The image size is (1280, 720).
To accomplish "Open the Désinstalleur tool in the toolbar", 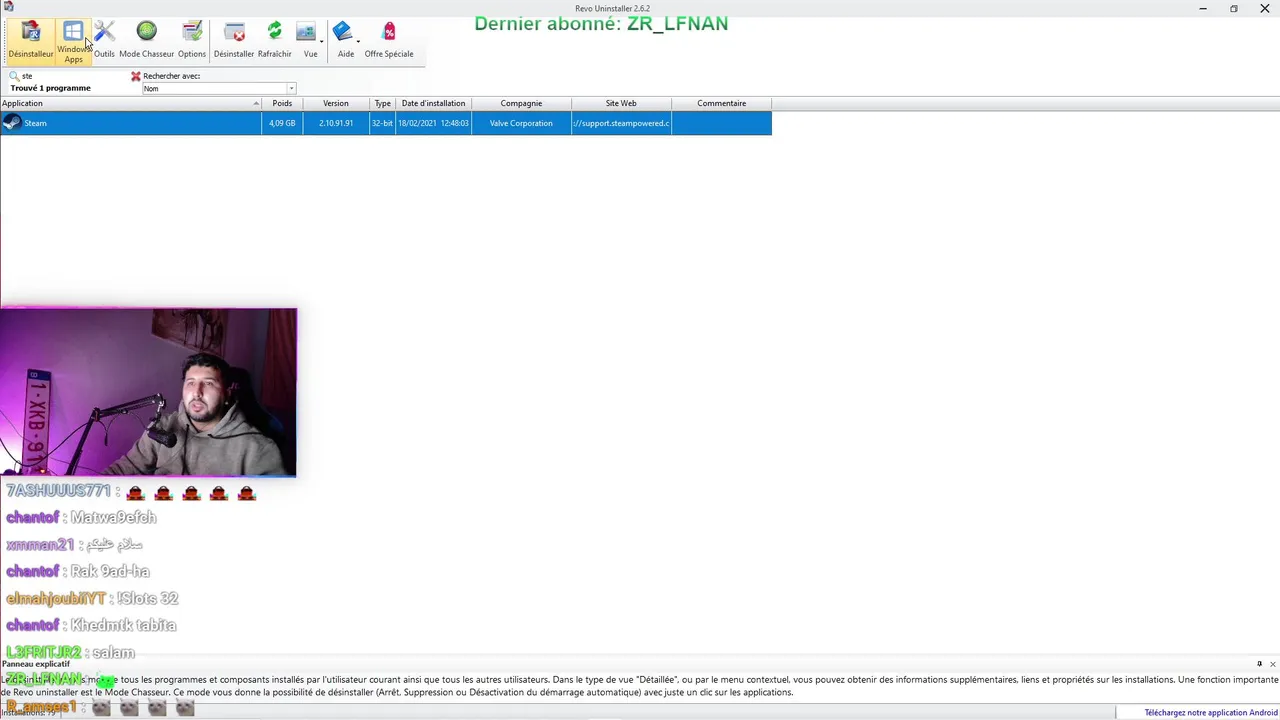I will [30, 40].
